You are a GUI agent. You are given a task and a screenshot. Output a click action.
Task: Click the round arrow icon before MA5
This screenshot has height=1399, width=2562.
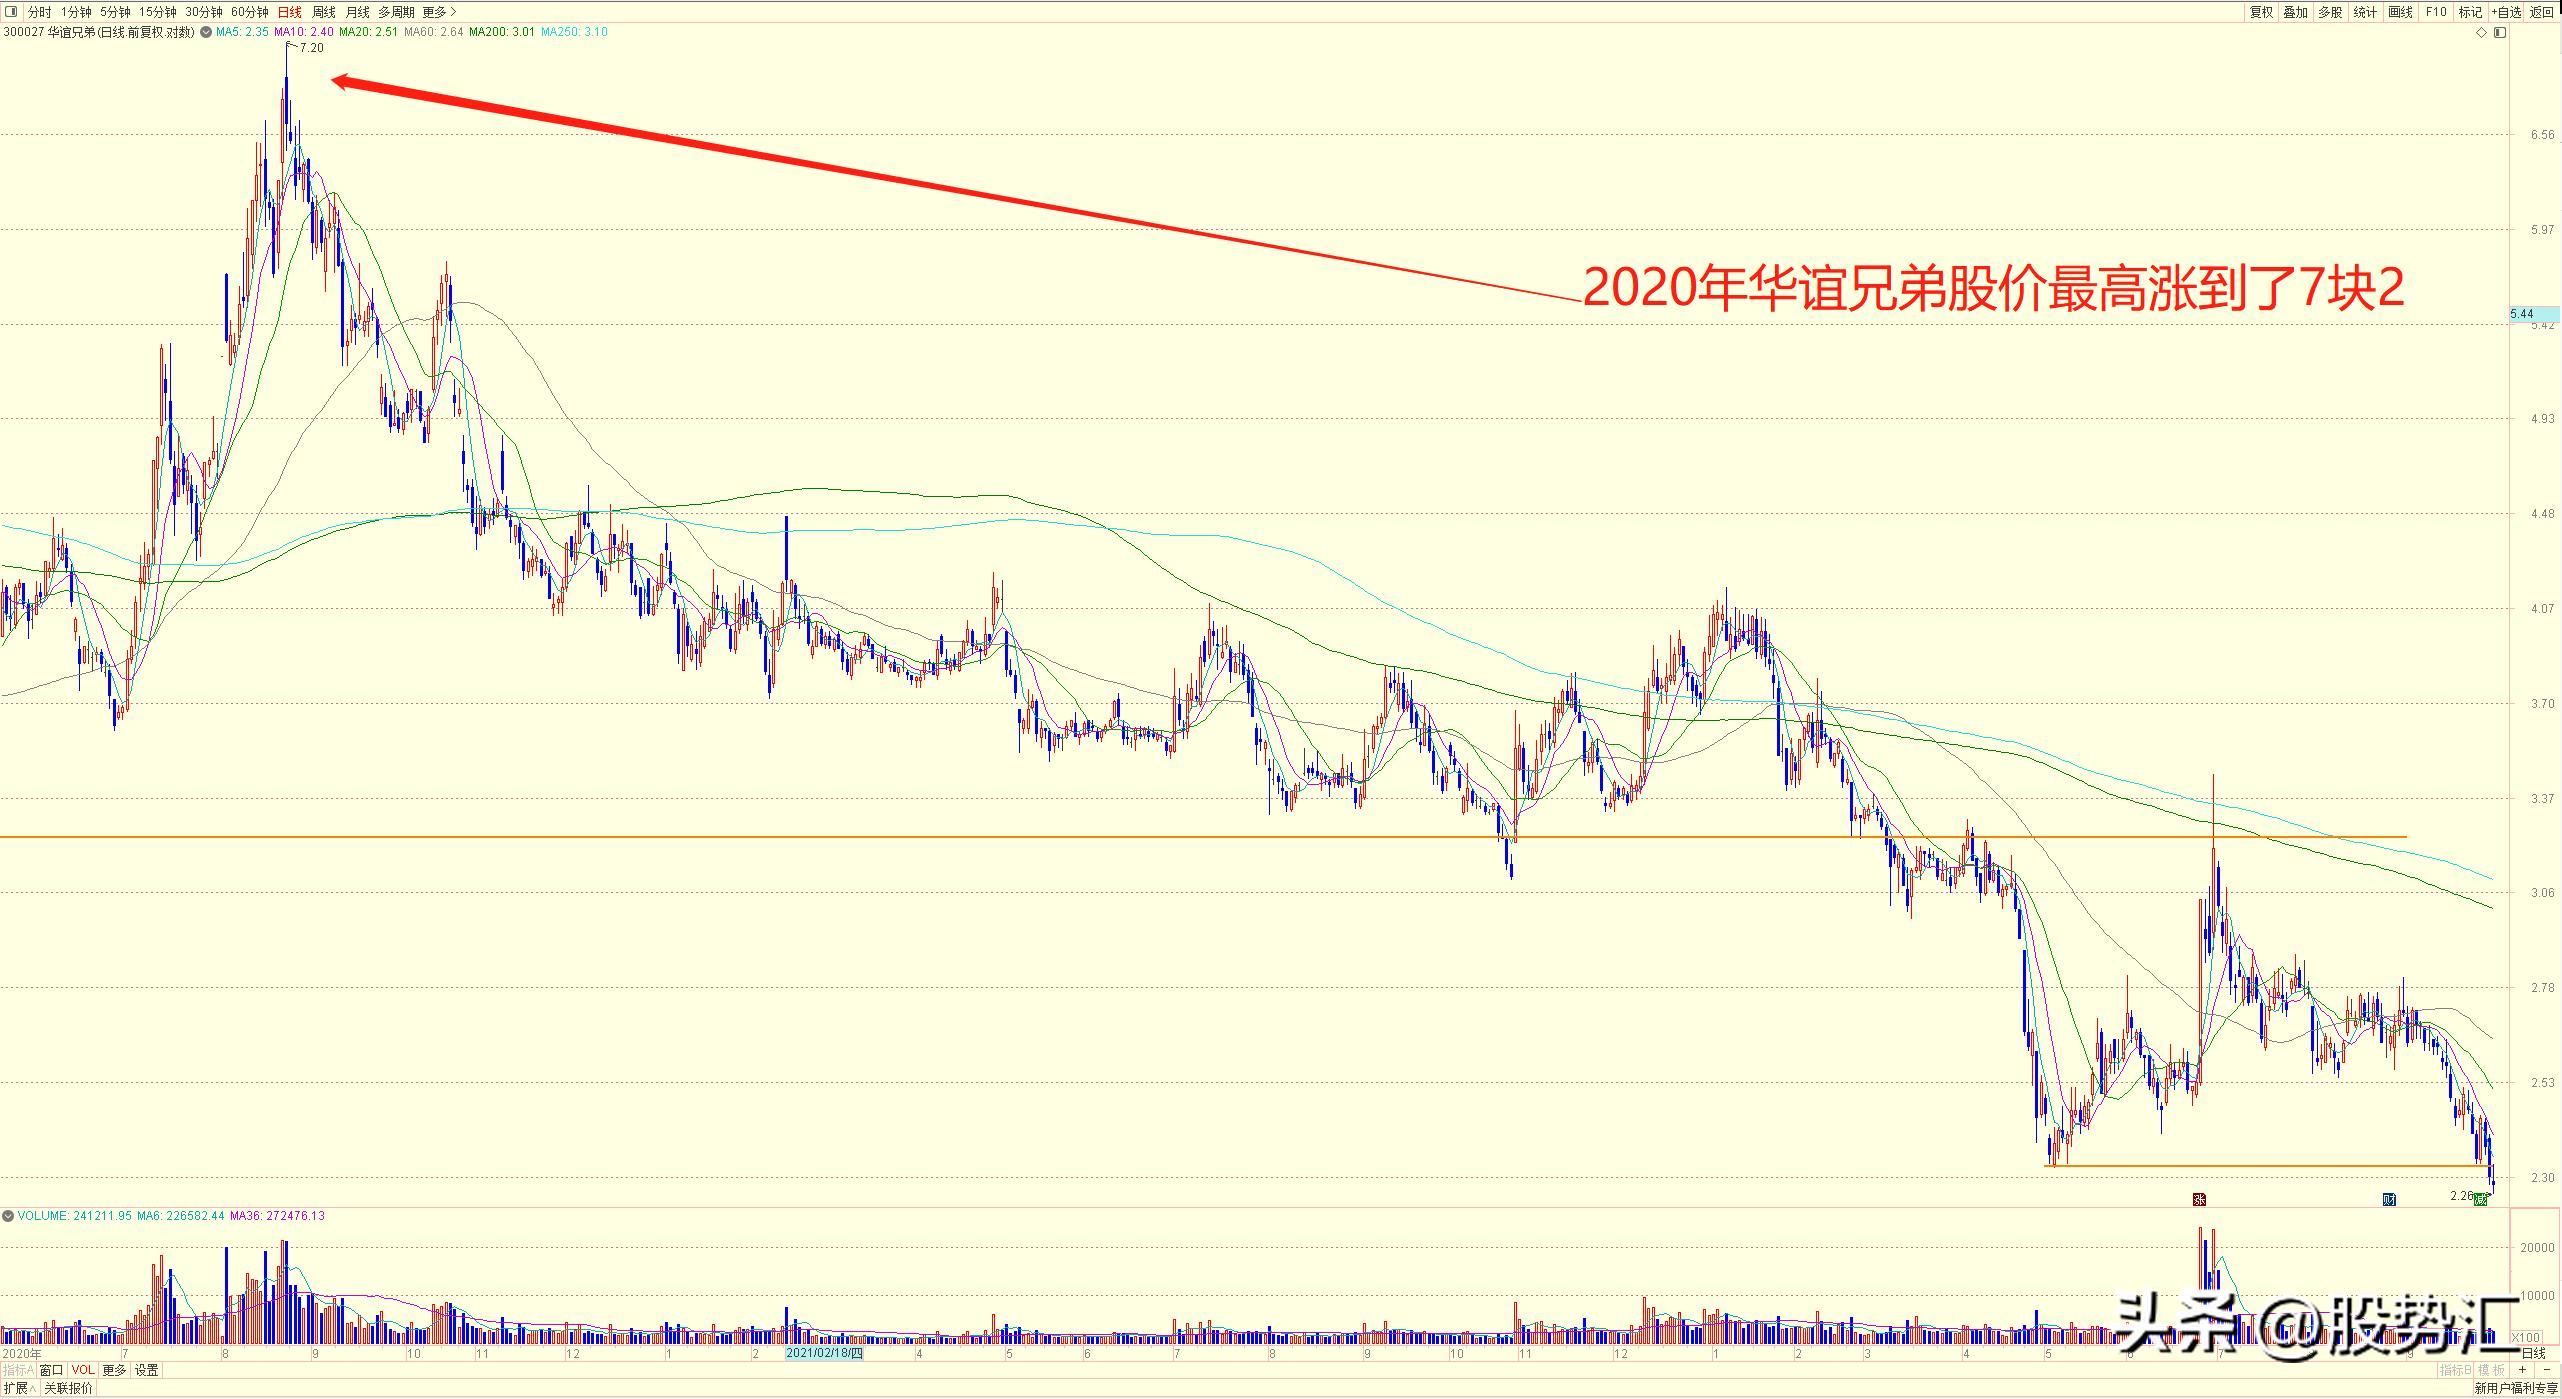pos(206,32)
